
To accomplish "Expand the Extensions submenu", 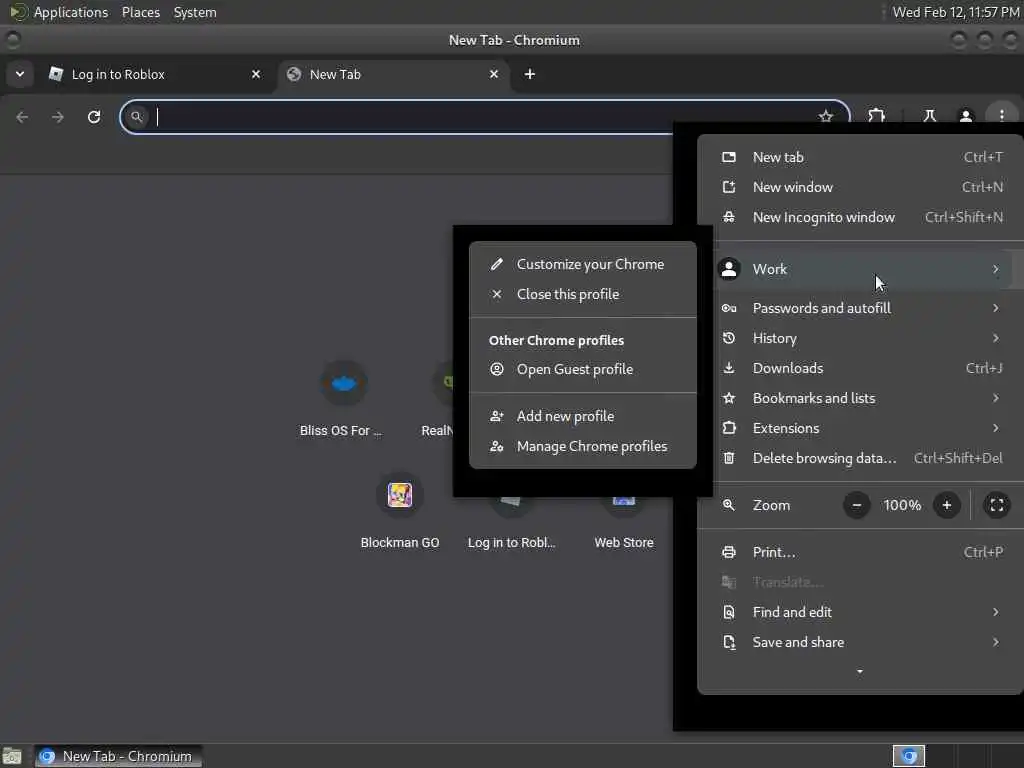I will click(862, 428).
